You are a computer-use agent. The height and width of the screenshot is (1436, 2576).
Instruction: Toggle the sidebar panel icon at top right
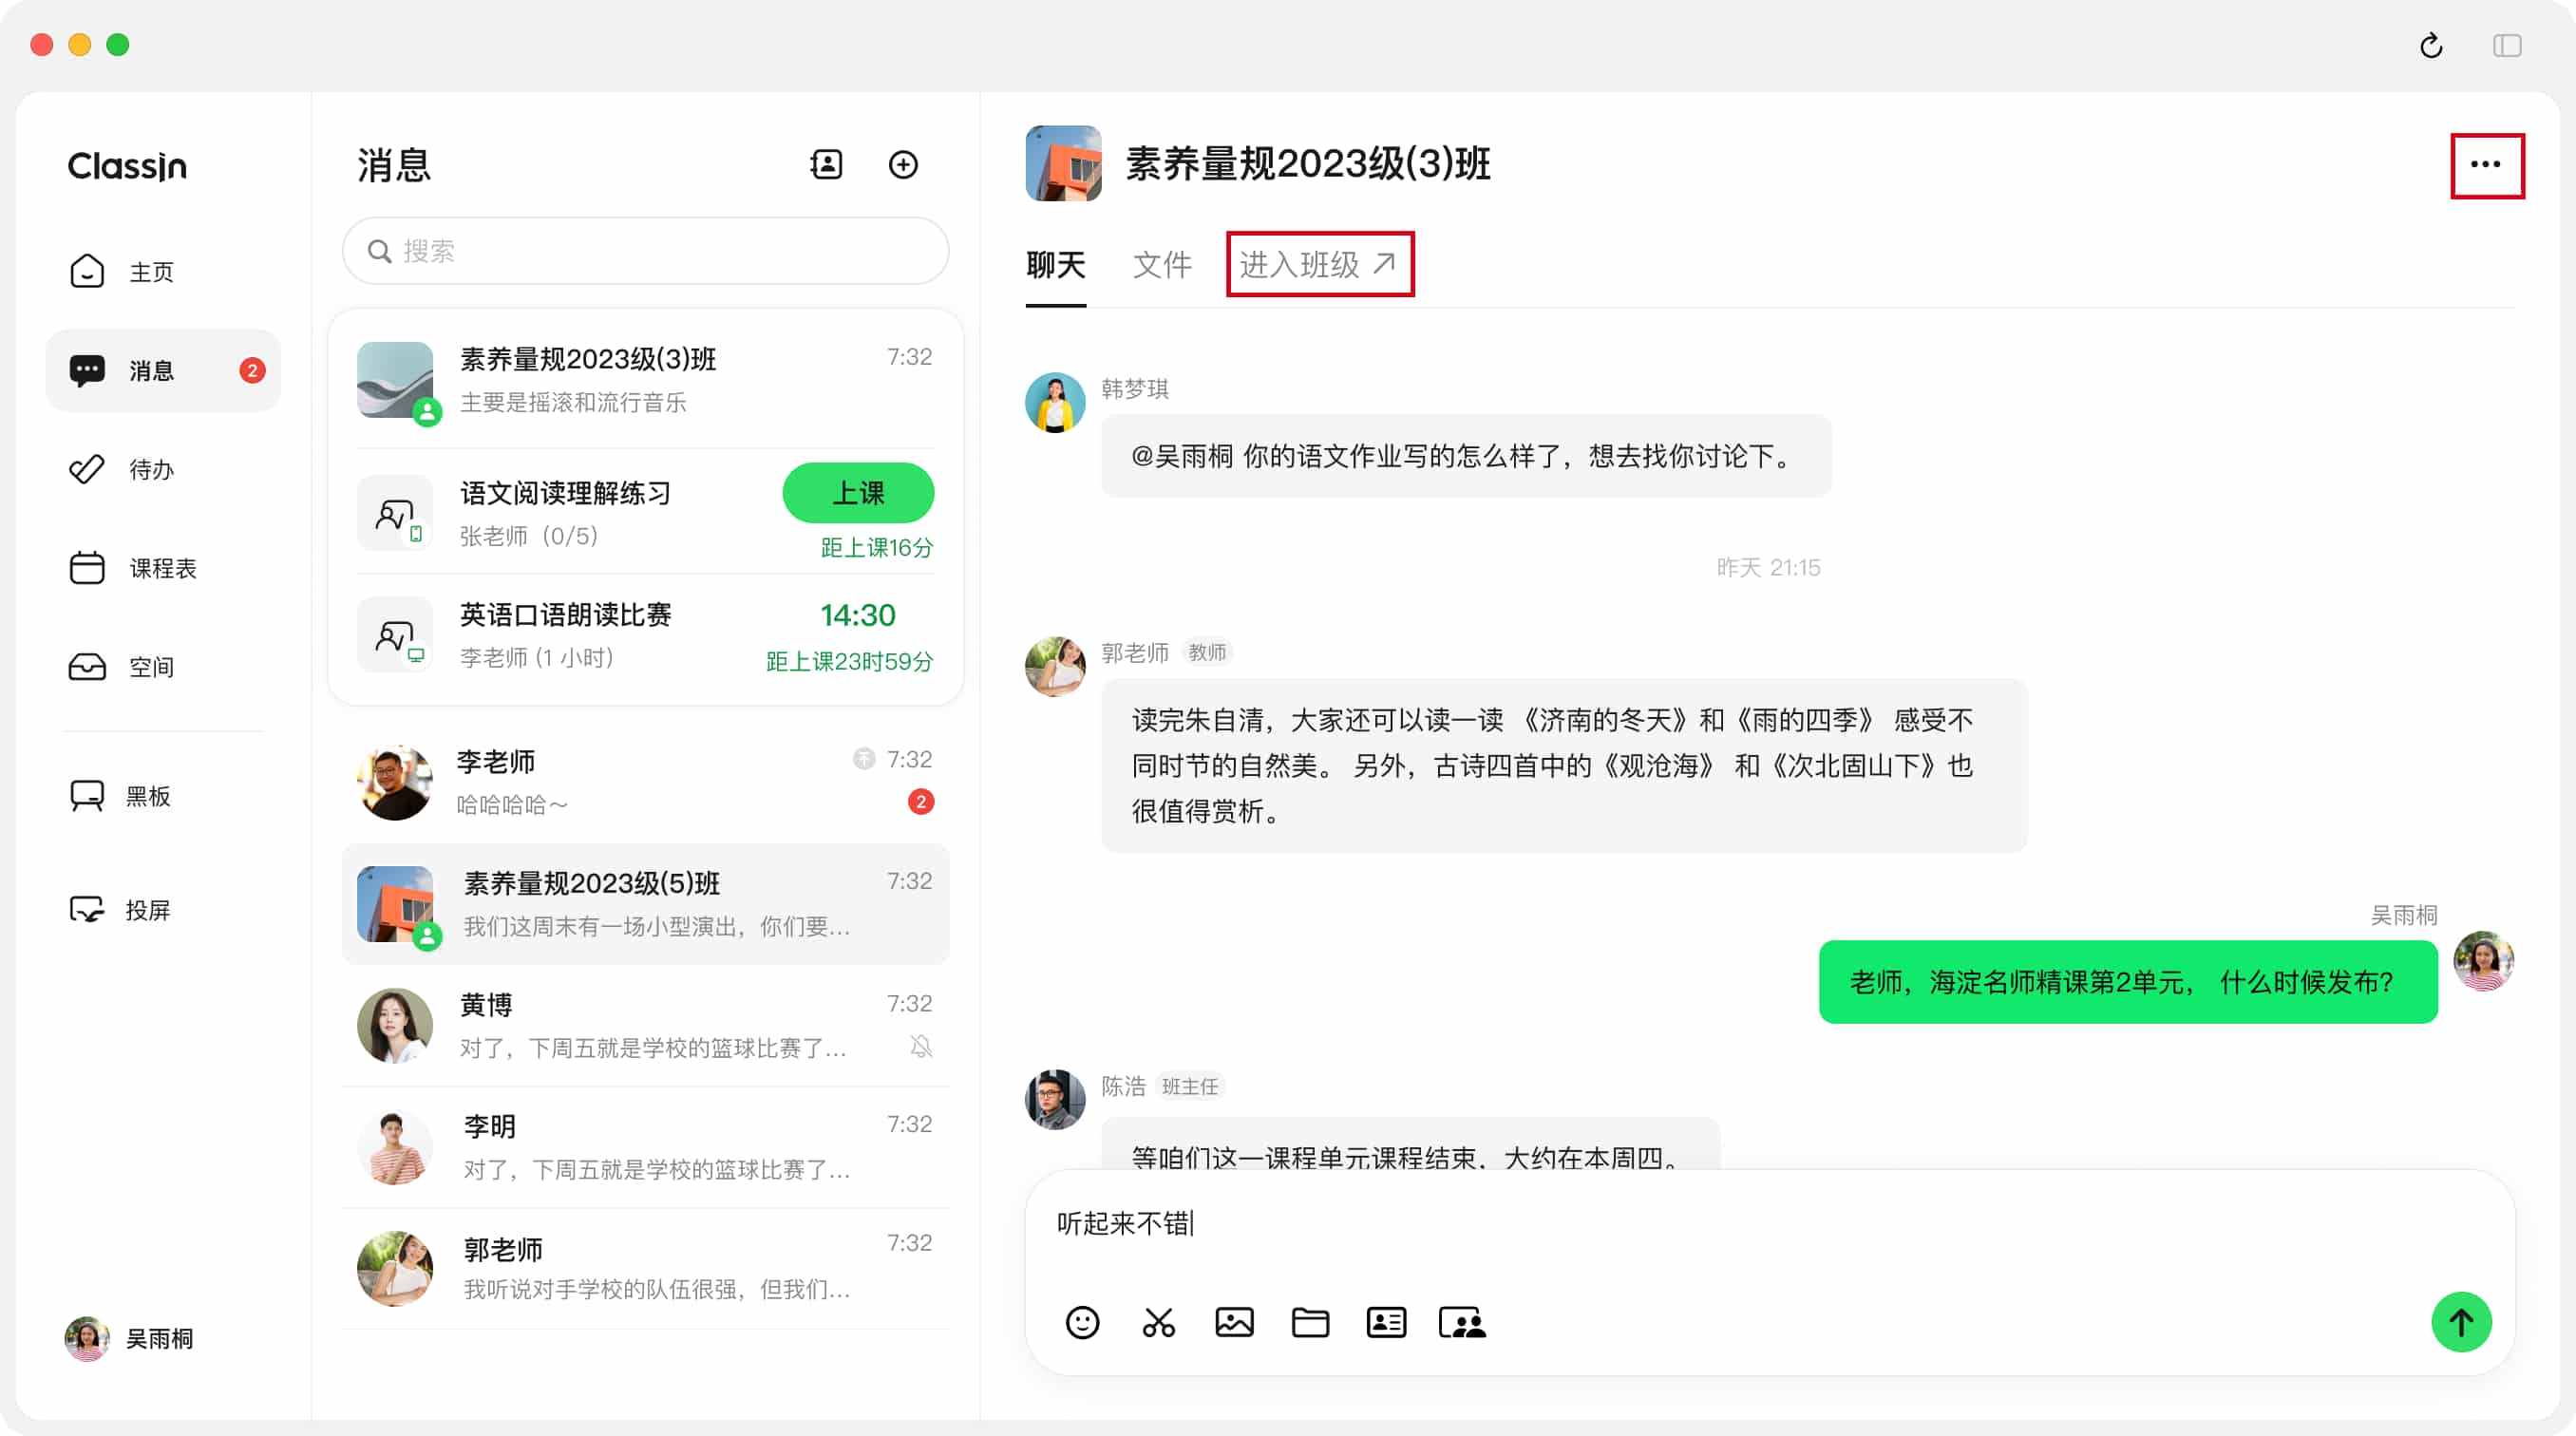point(2506,46)
